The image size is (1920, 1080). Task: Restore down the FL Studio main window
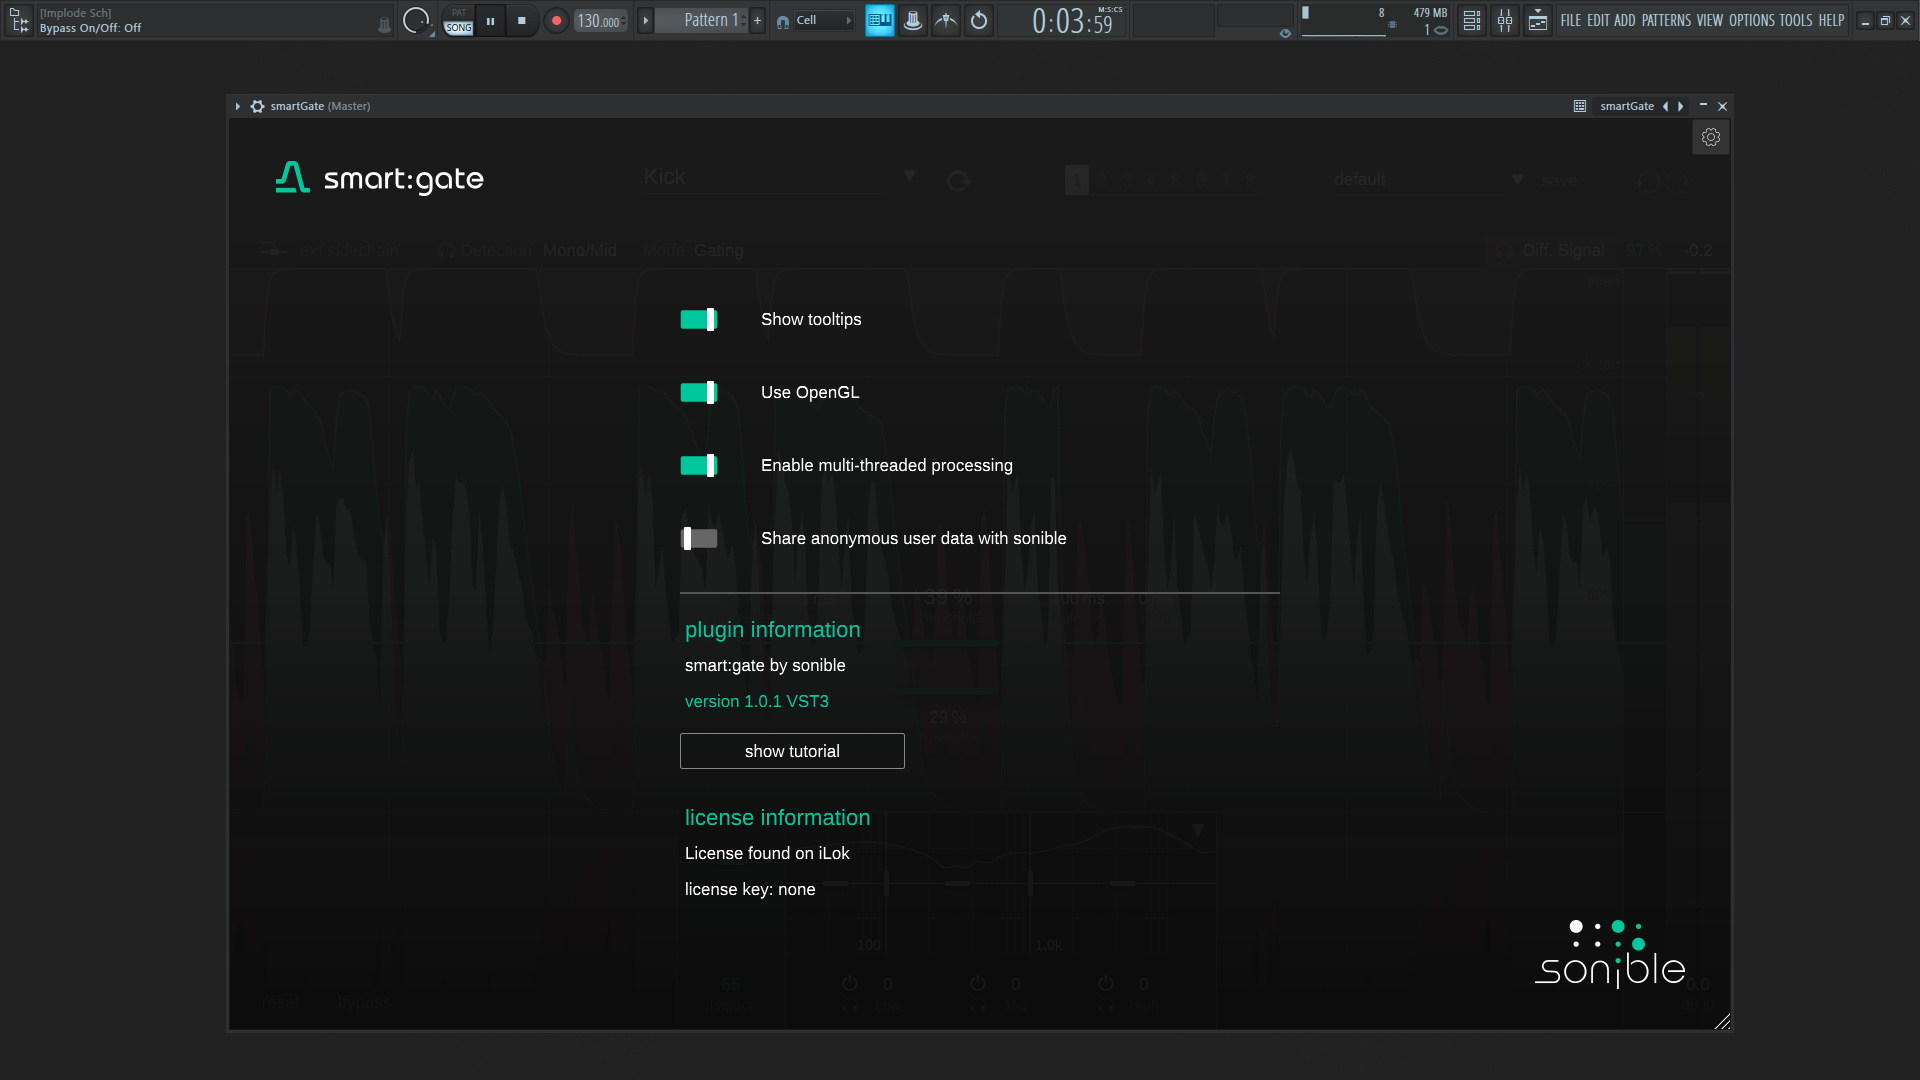click(x=1885, y=20)
